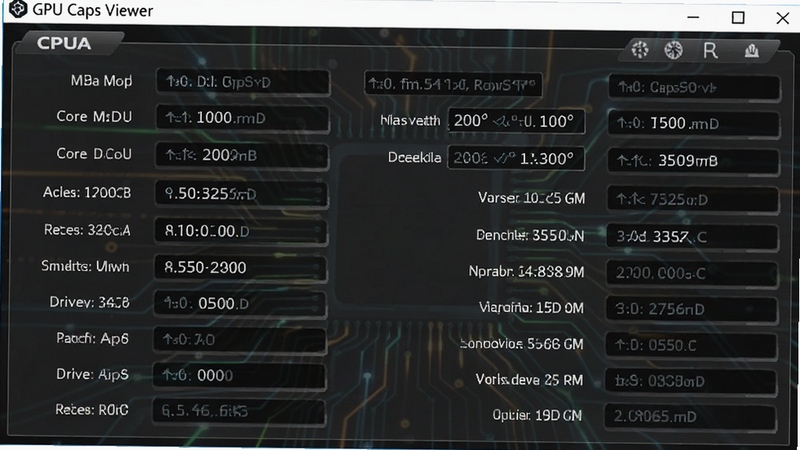800x450 pixels.
Task: Click the 'Vorls.deve 25 RM' label
Action: [529, 380]
